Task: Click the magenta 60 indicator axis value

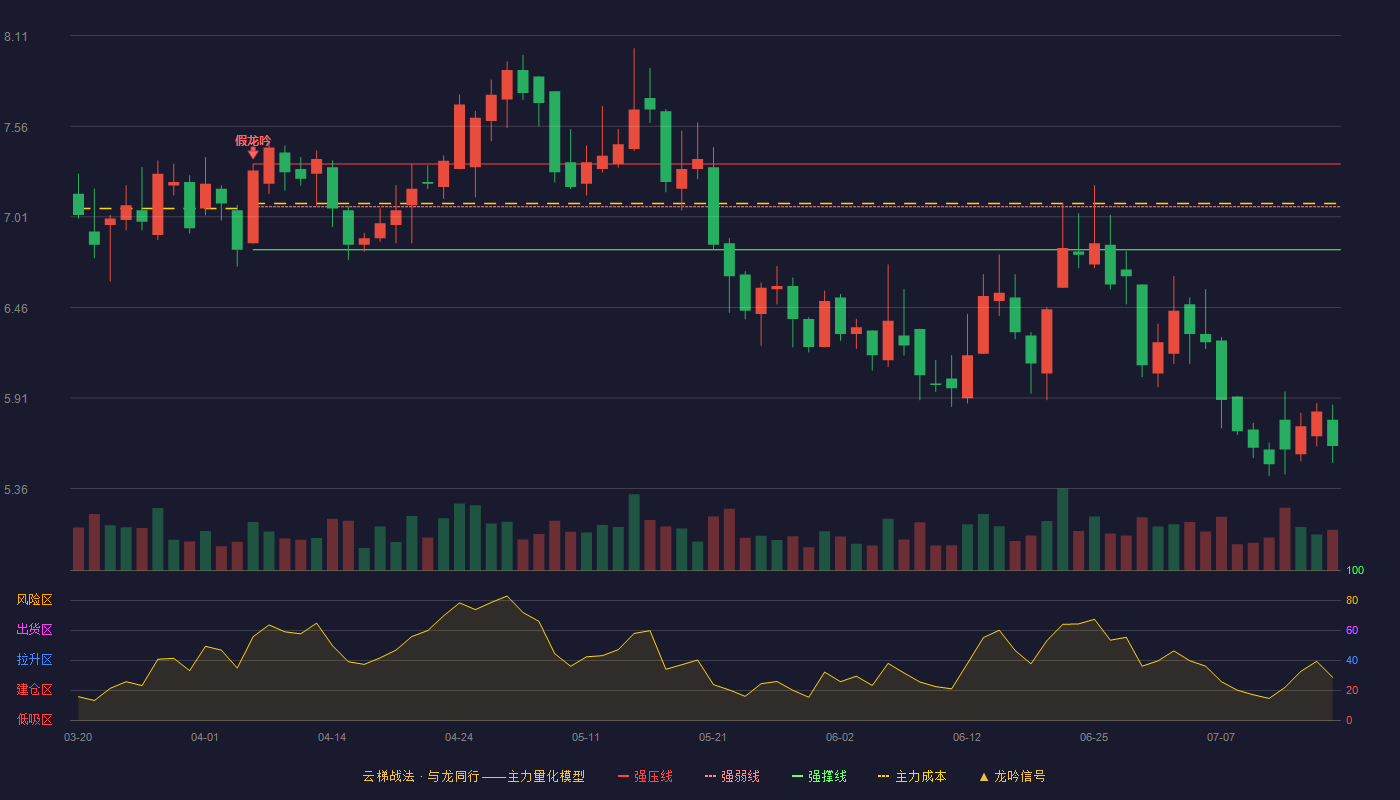Action: tap(1351, 630)
